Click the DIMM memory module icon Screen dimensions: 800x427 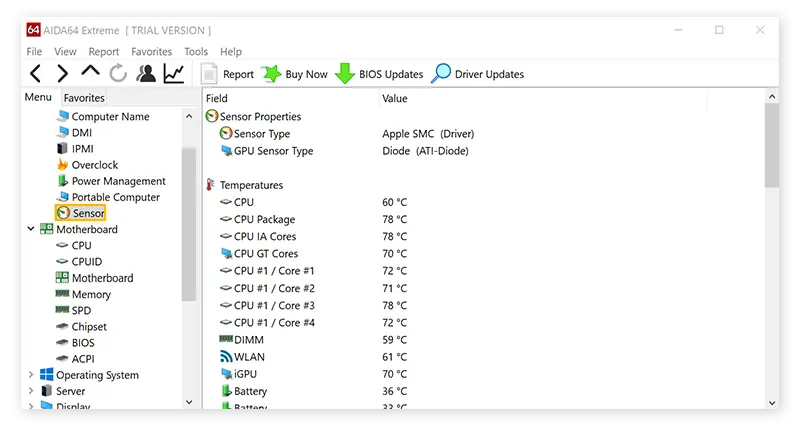click(x=226, y=339)
